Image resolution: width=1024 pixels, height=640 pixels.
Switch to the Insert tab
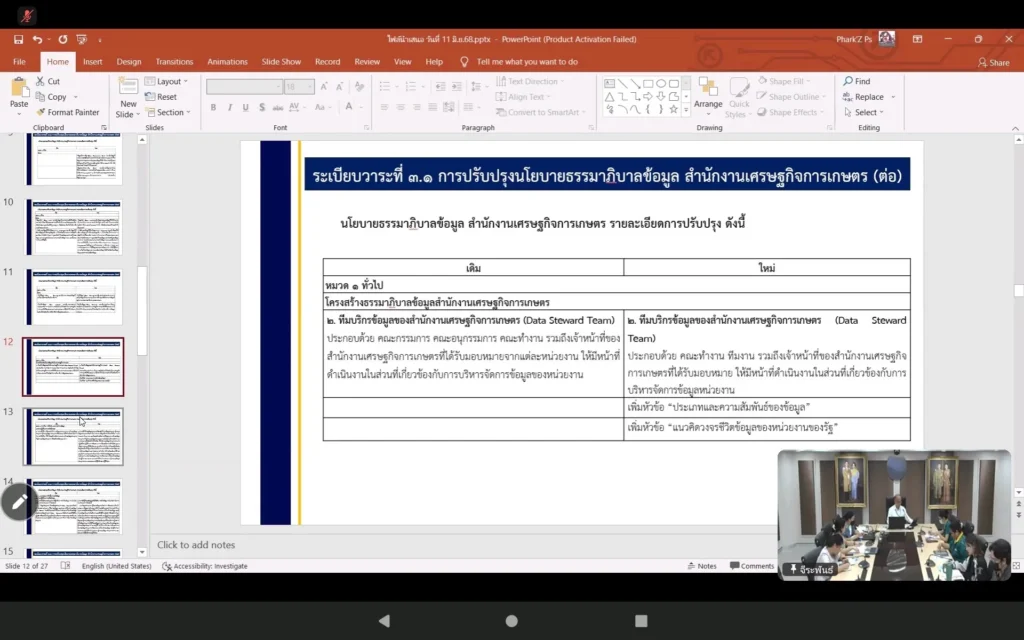point(92,61)
